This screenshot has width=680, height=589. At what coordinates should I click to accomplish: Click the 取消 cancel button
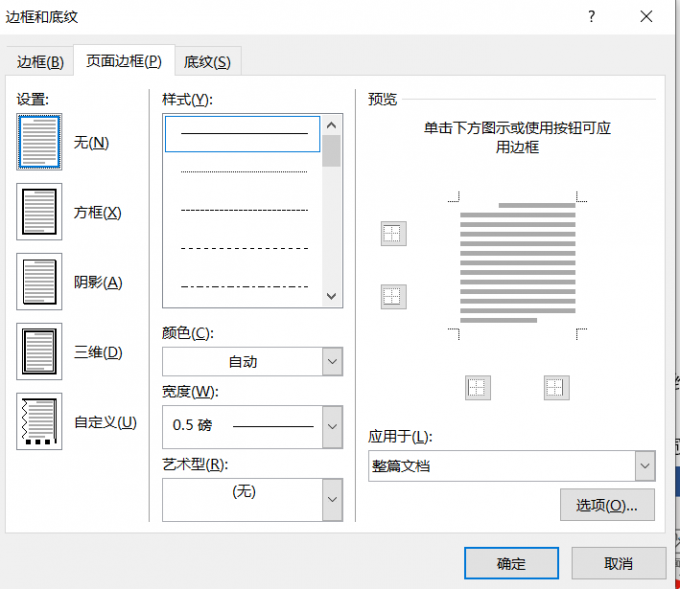619,563
